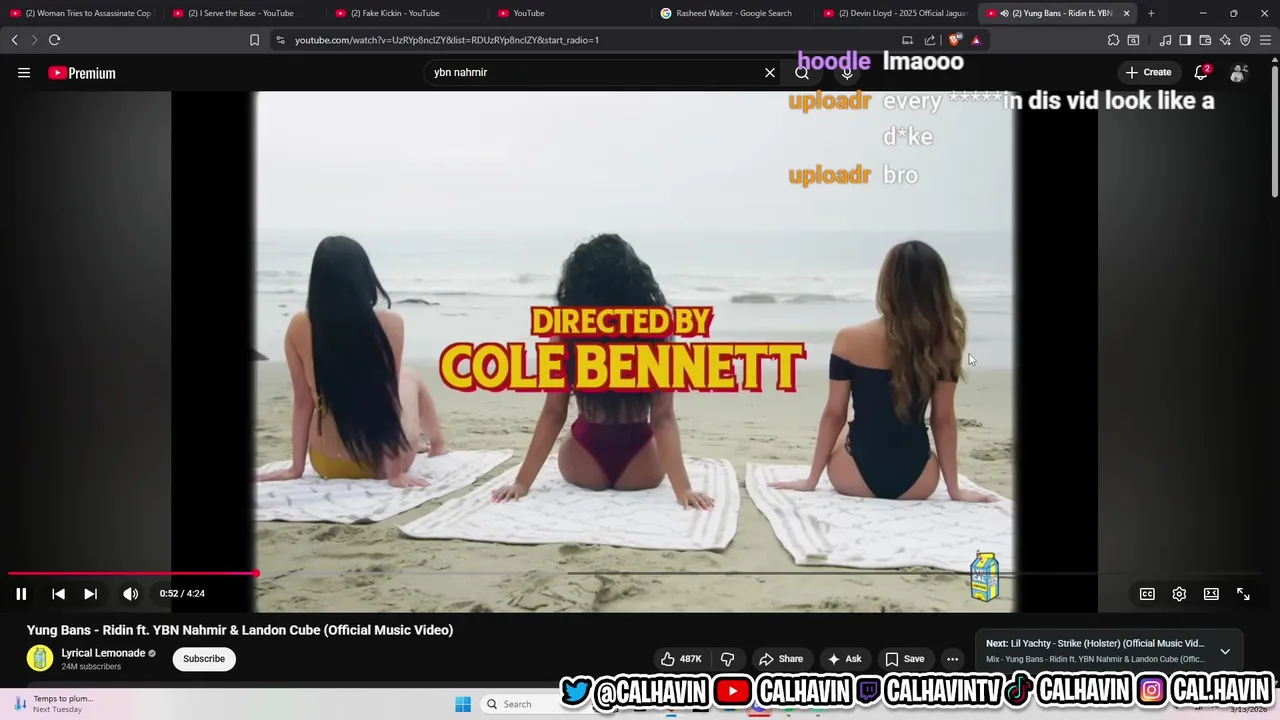Open more actions ellipsis menu
This screenshot has height=720, width=1280.
point(952,659)
